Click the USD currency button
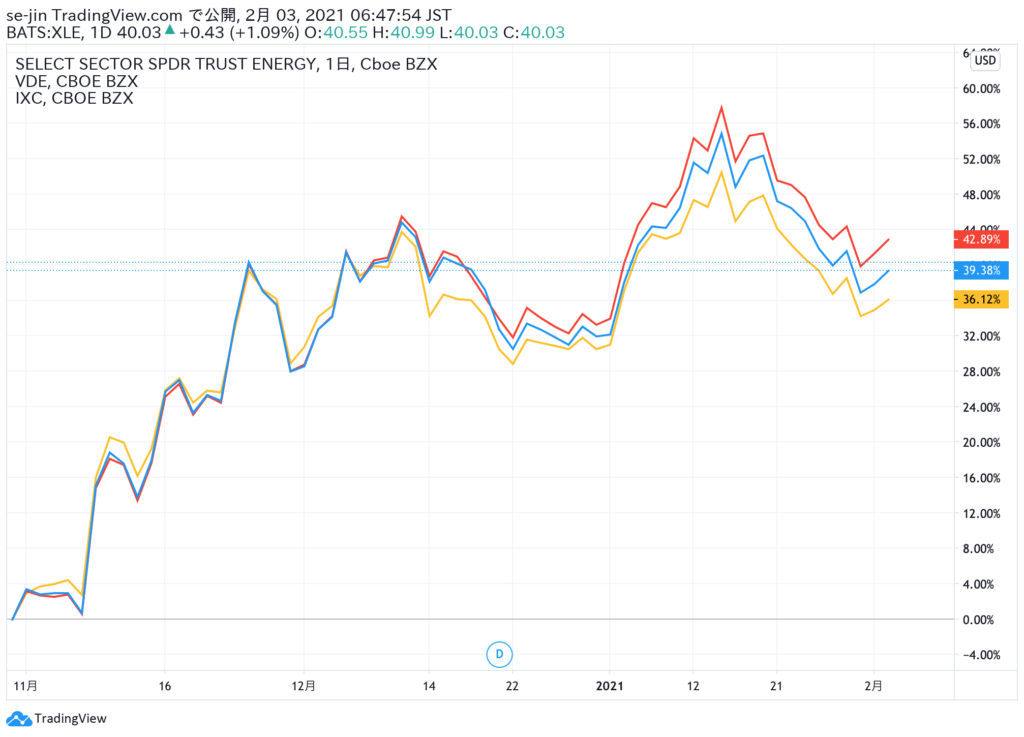The width and height of the screenshot is (1024, 737). (x=985, y=61)
